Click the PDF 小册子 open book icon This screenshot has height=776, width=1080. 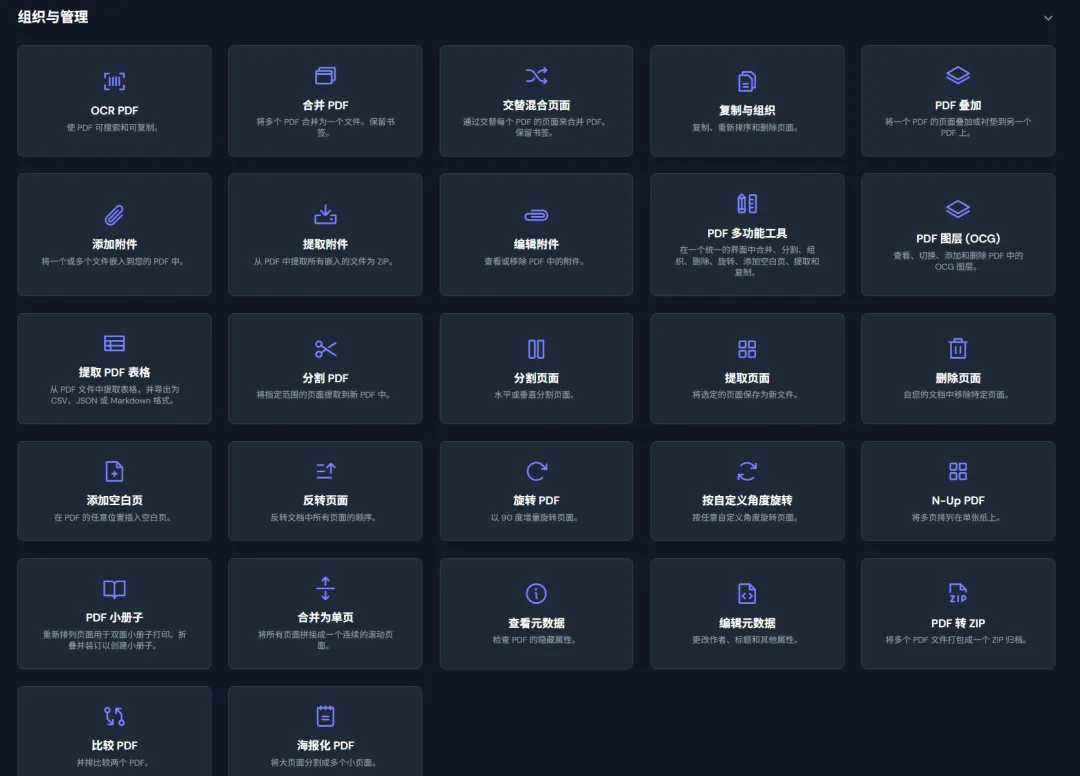pos(114,589)
